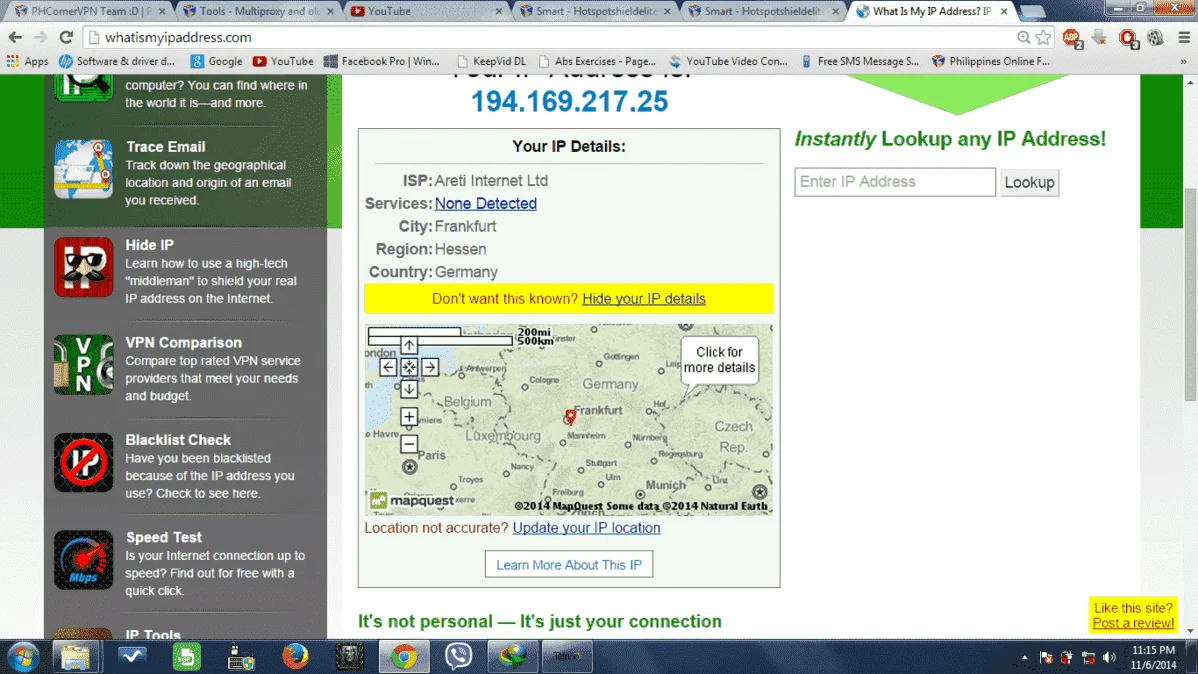The image size is (1198, 674).
Task: Click the Blacklist Check icon
Action: [x=83, y=462]
